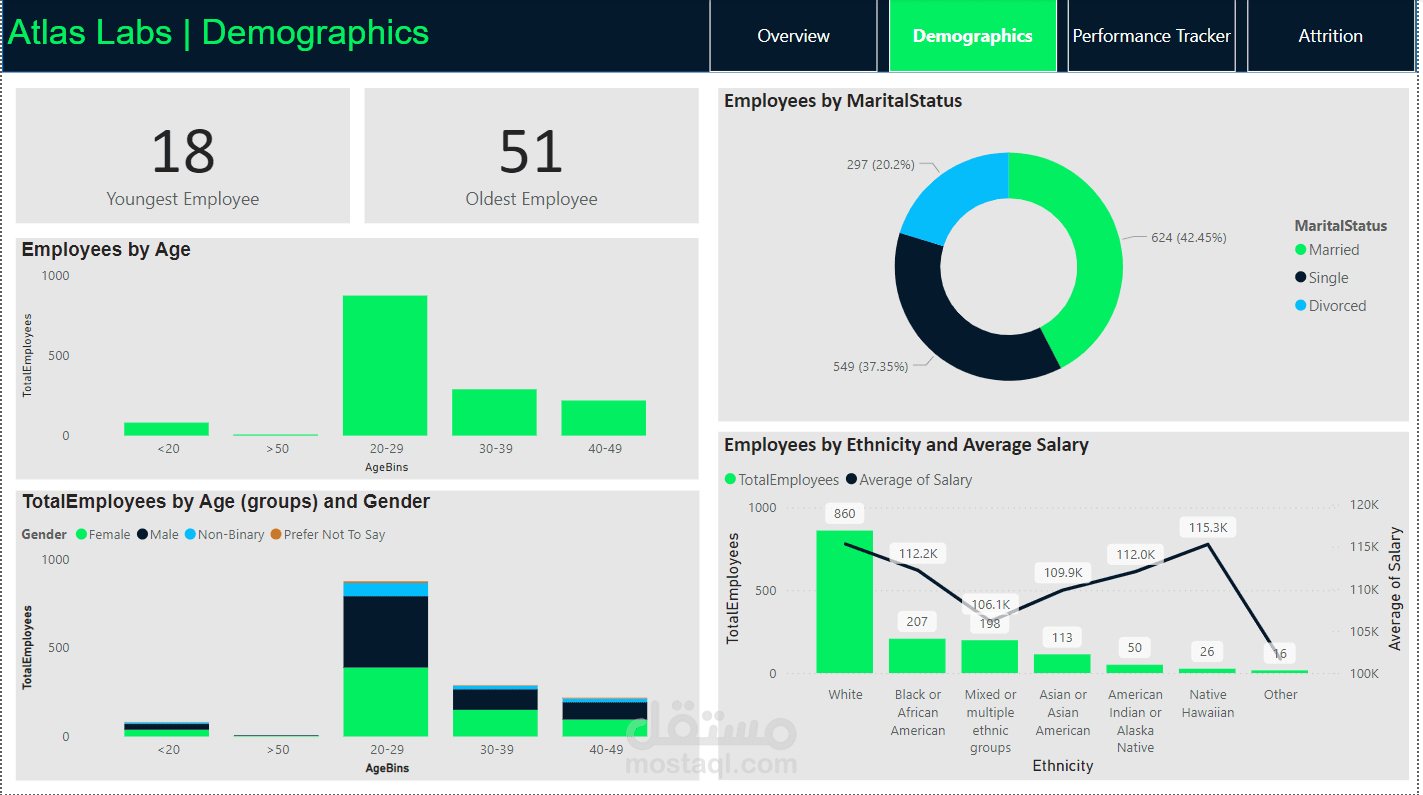This screenshot has height=795, width=1423.
Task: Select the 30-39 bar in Employees by Age
Action: [x=494, y=412]
